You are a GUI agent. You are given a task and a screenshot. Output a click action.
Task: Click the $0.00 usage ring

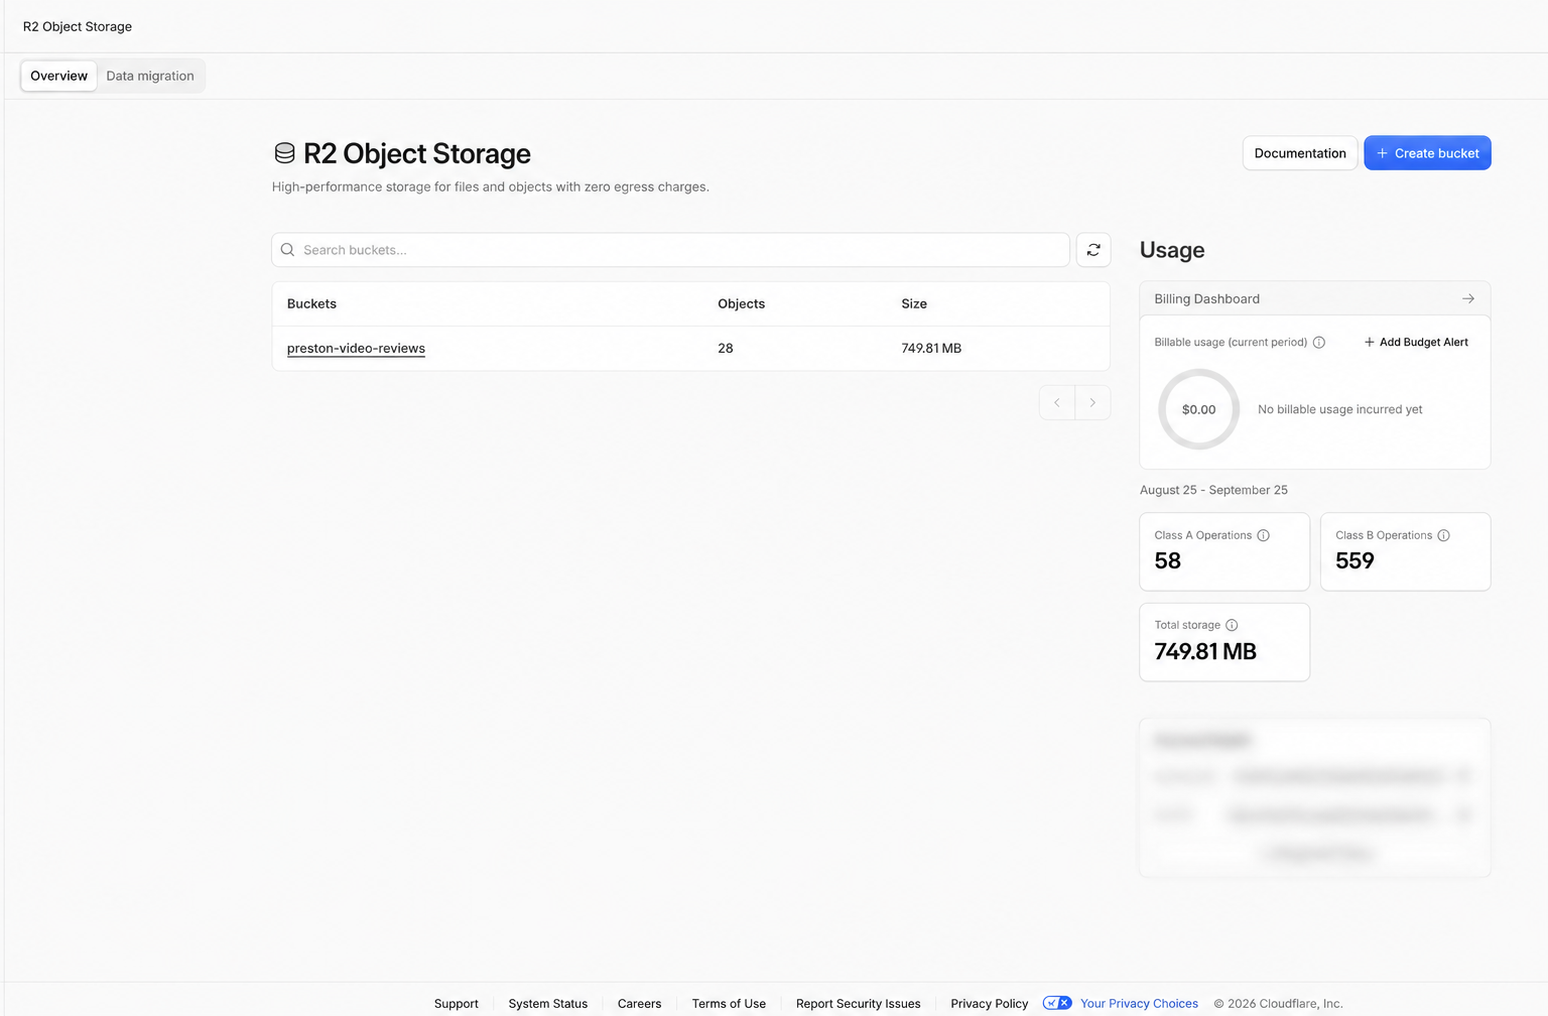click(1199, 409)
